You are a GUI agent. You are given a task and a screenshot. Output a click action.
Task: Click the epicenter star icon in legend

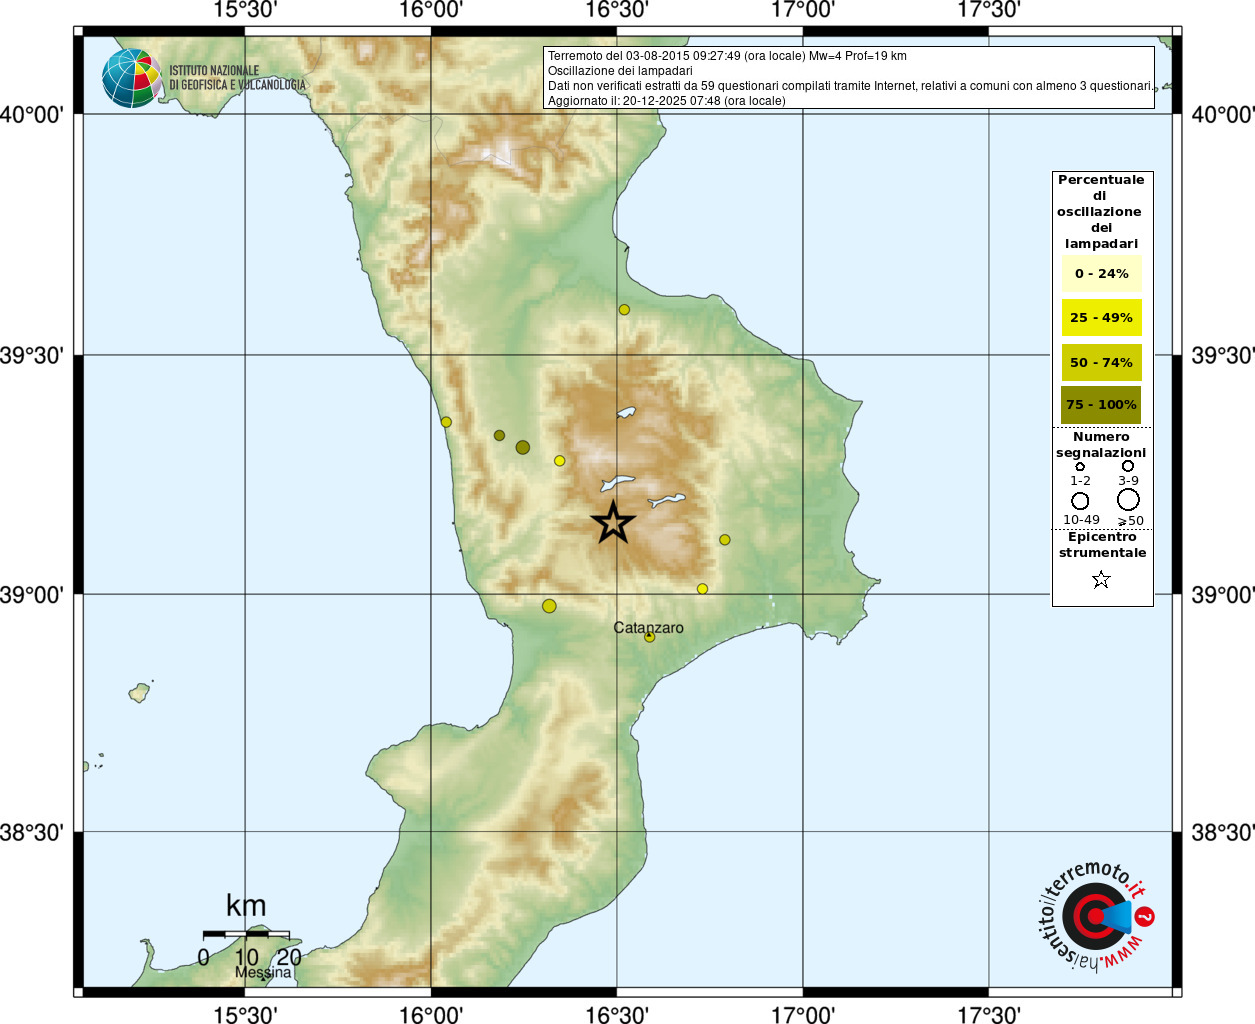(1101, 580)
